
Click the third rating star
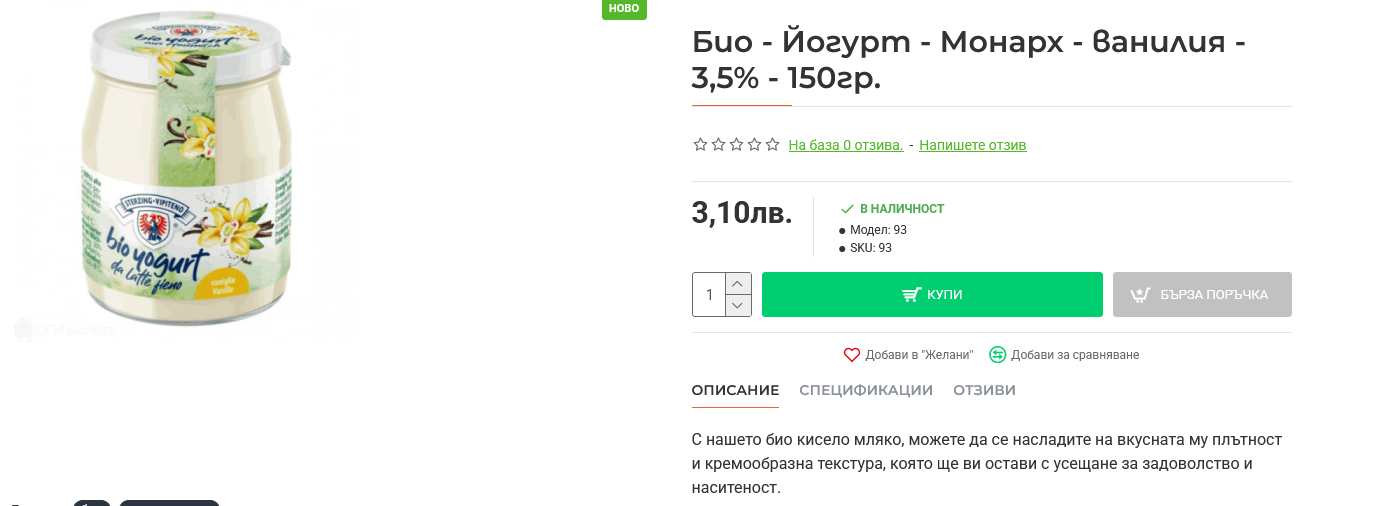[x=736, y=145]
